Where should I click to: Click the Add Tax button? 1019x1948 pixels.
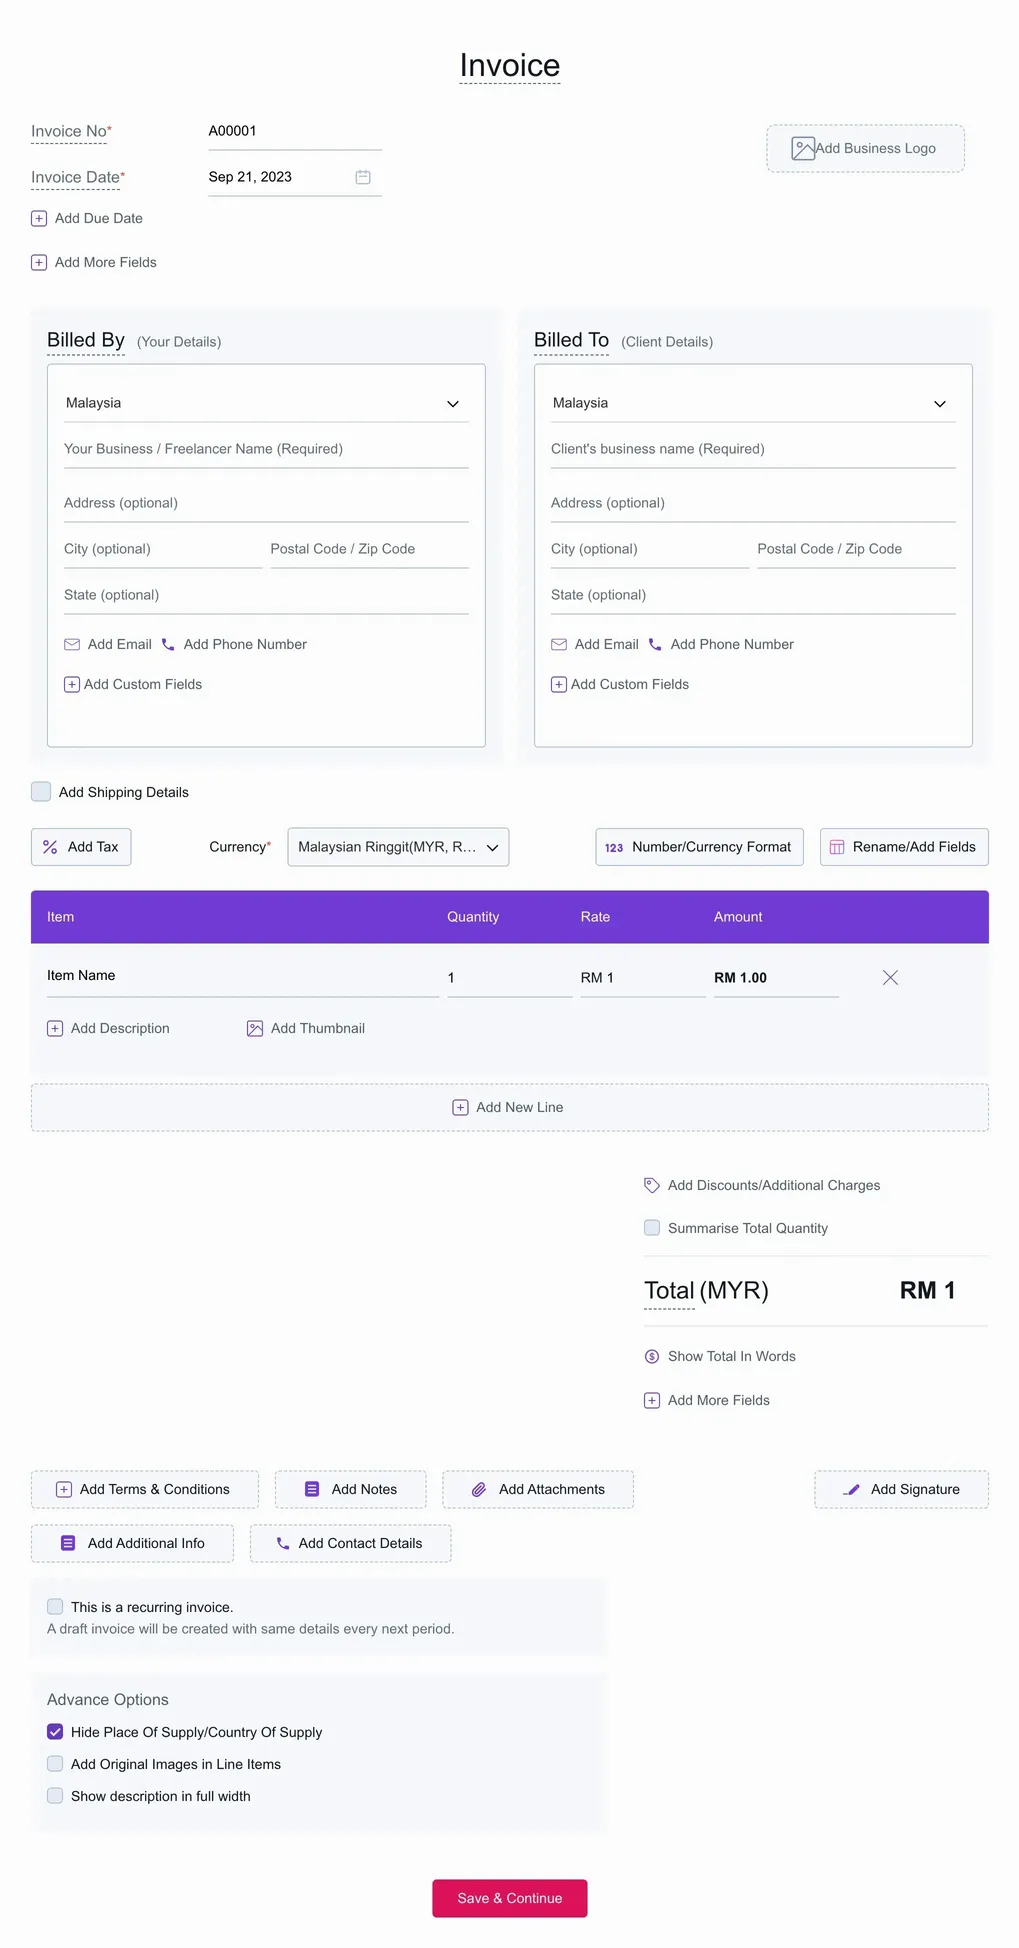81,847
